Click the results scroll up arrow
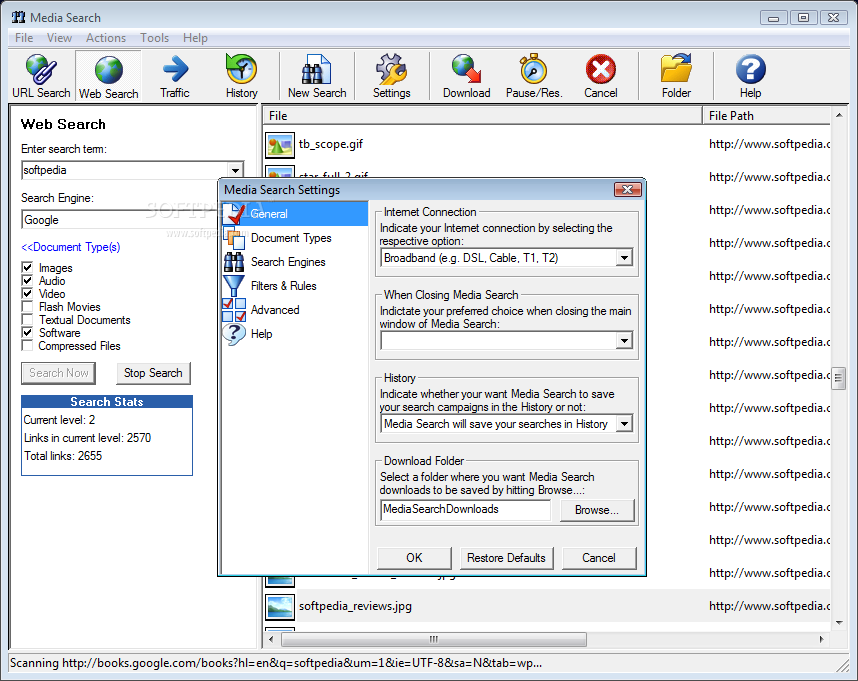The image size is (858, 681). coord(839,115)
